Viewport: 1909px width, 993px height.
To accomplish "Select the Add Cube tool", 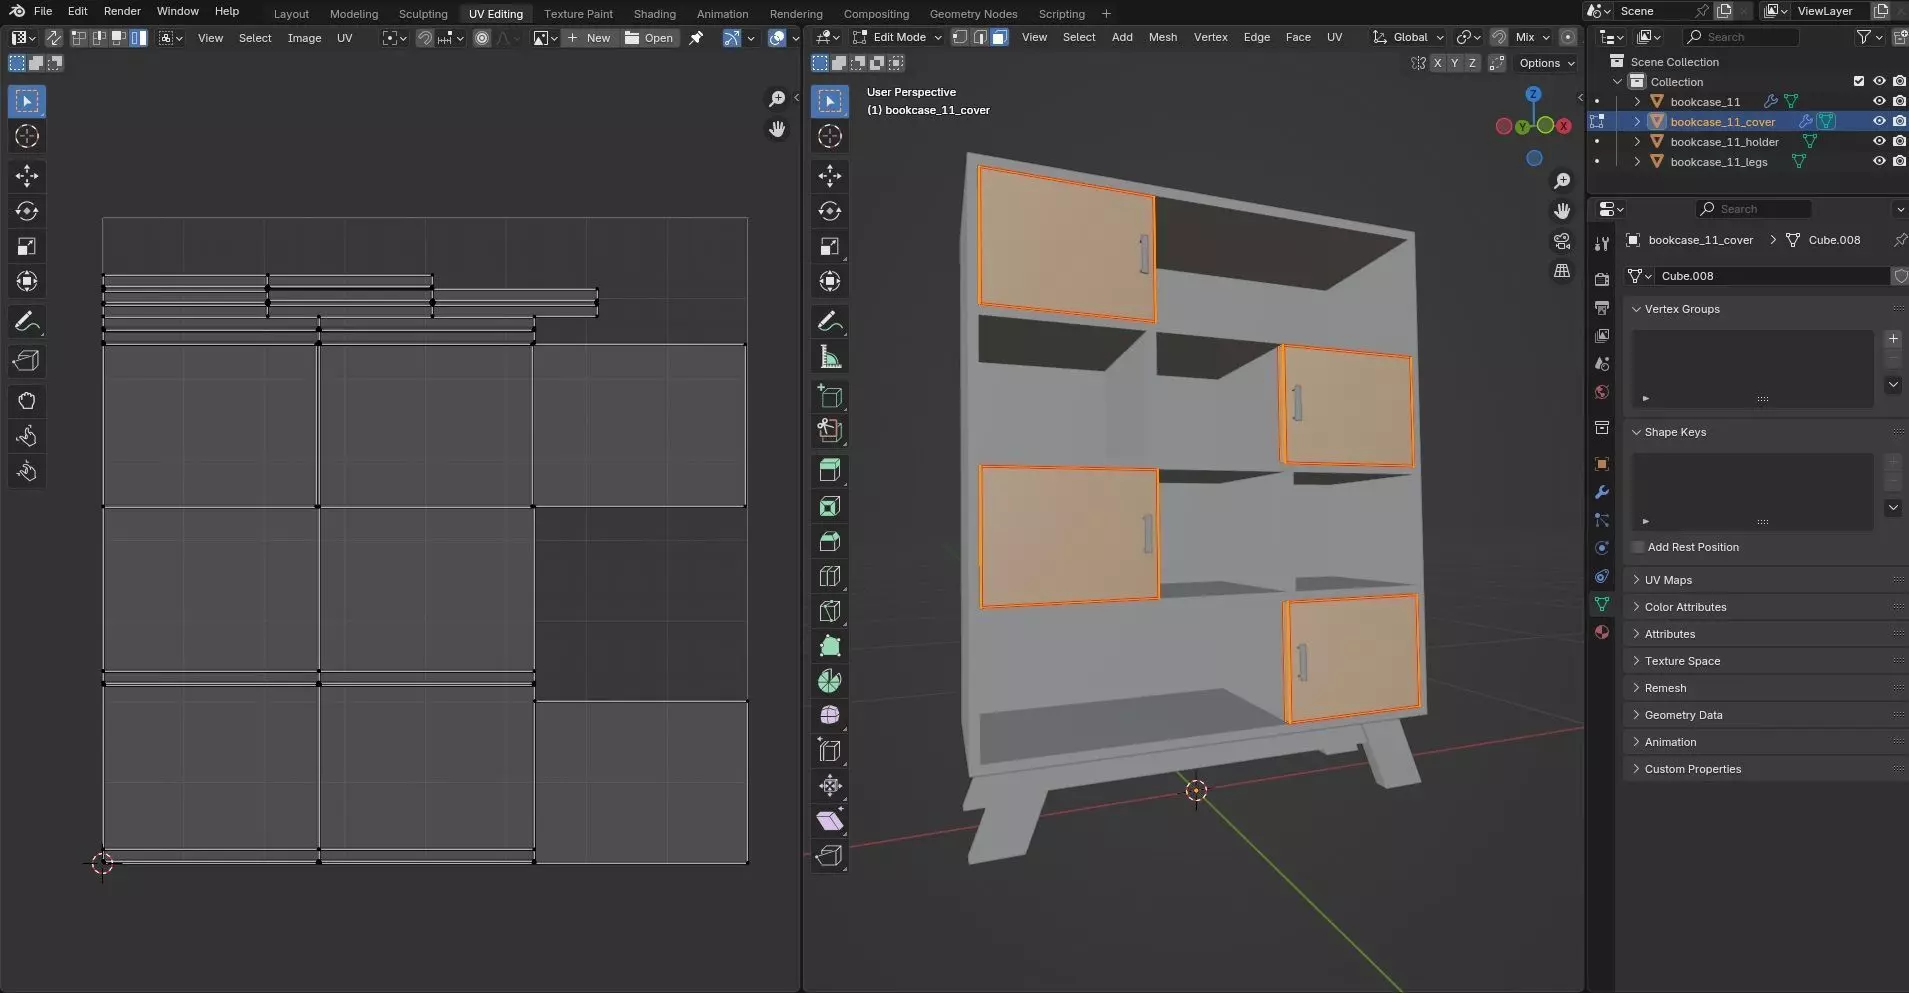I will 830,396.
